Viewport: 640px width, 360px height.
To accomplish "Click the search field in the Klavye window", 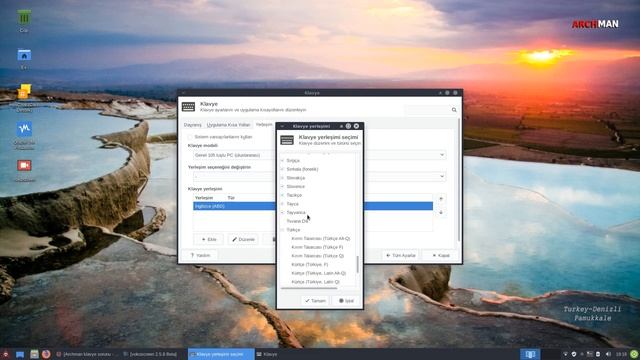I will pyautogui.click(x=431, y=110).
